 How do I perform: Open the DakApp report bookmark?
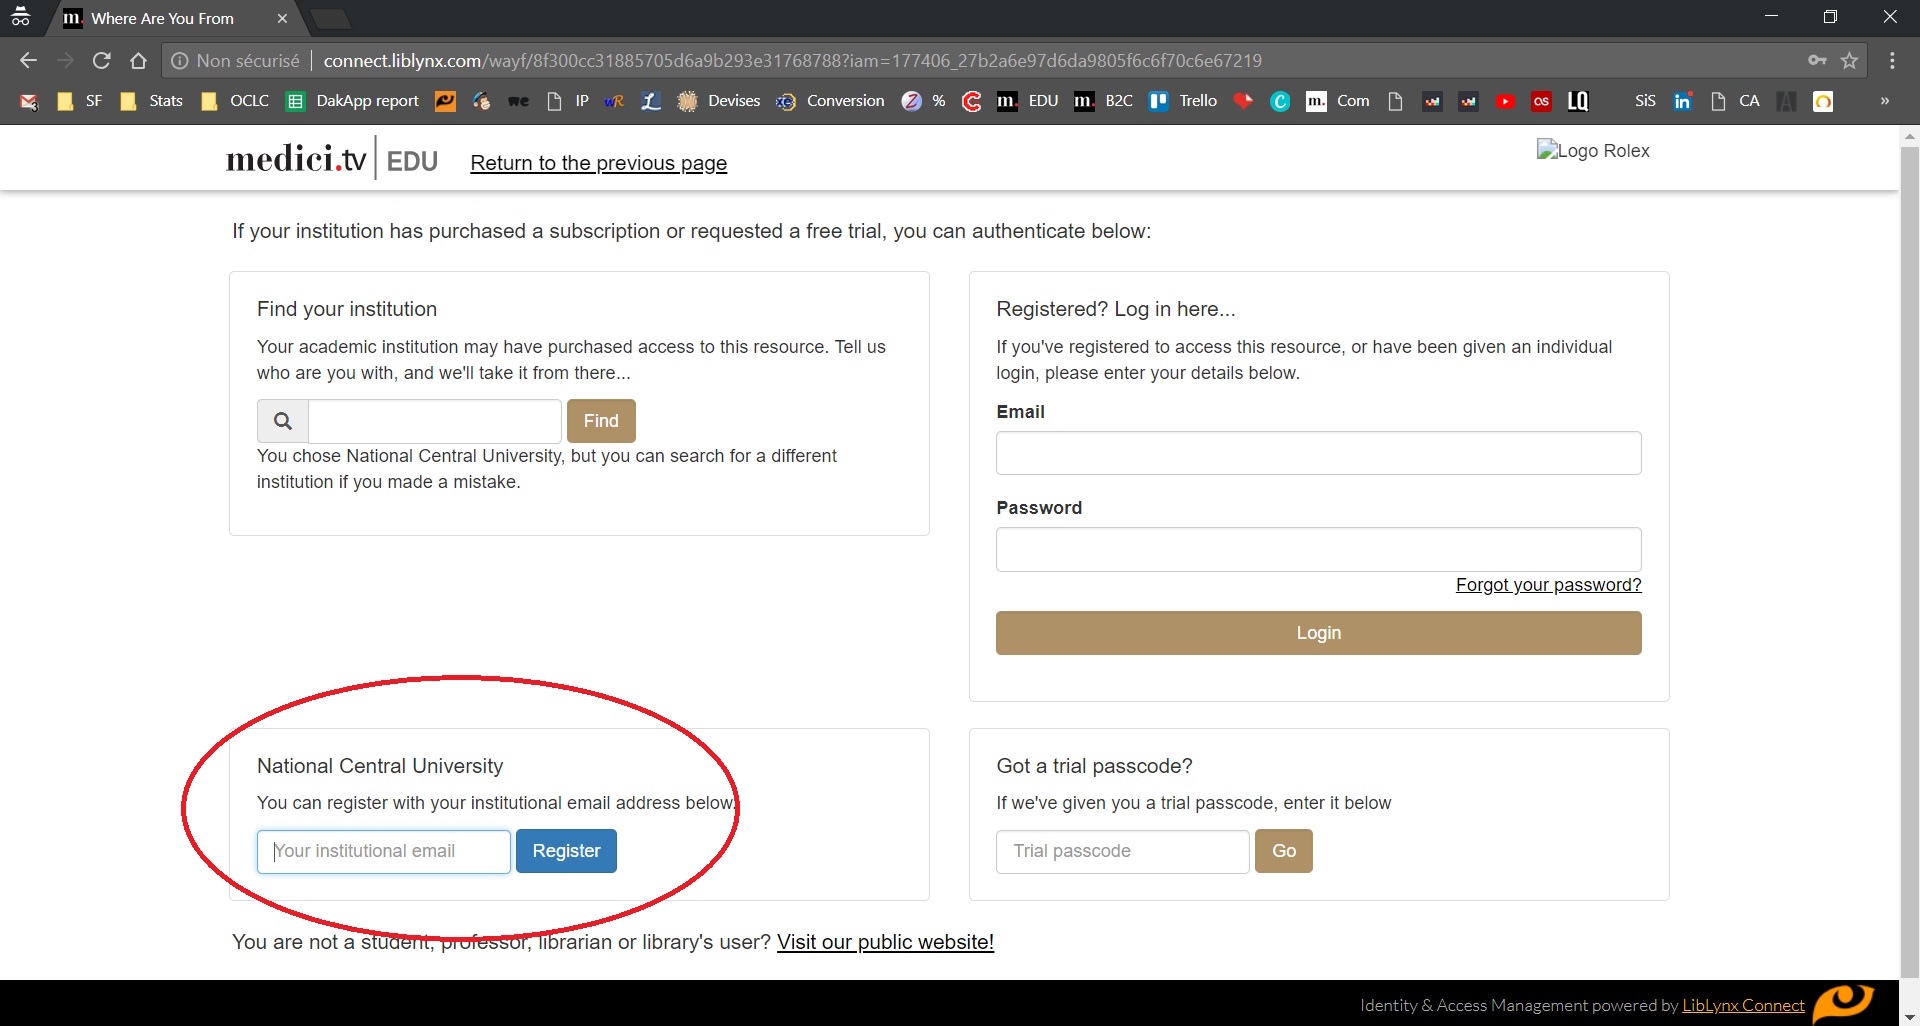[x=353, y=101]
